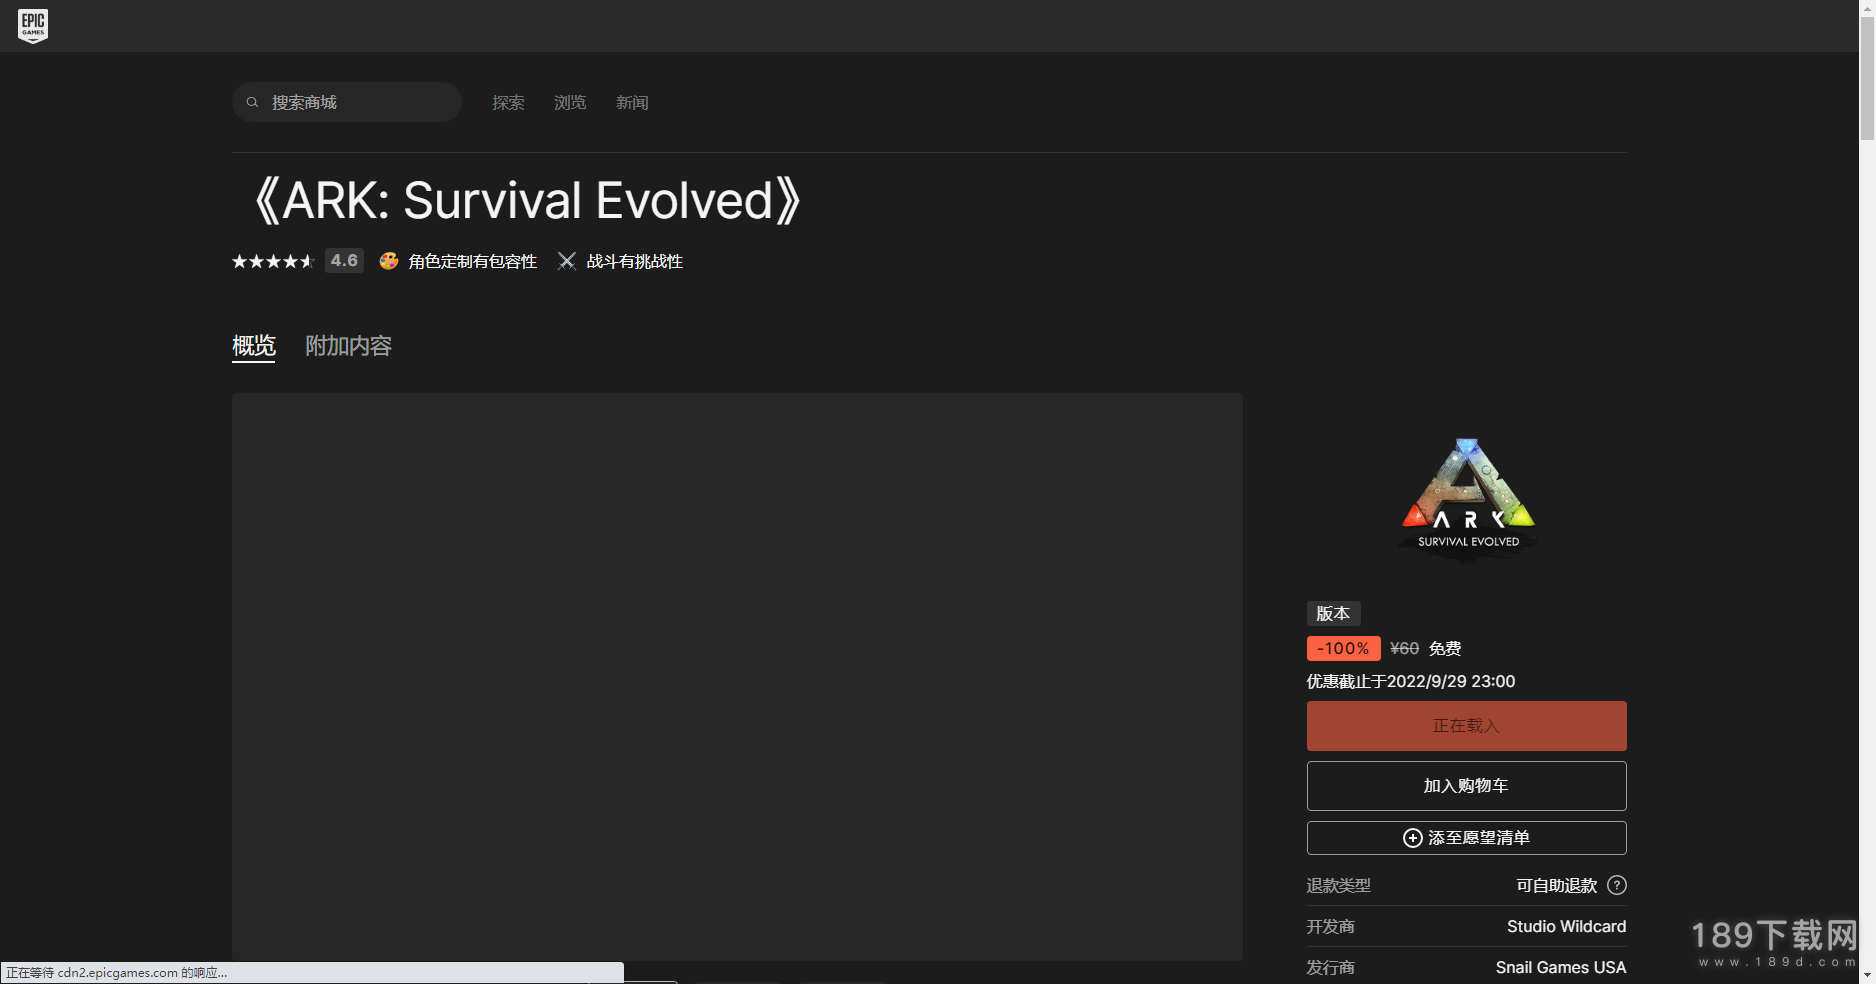Click the -100% discount badge
1876x984 pixels.
pos(1343,648)
